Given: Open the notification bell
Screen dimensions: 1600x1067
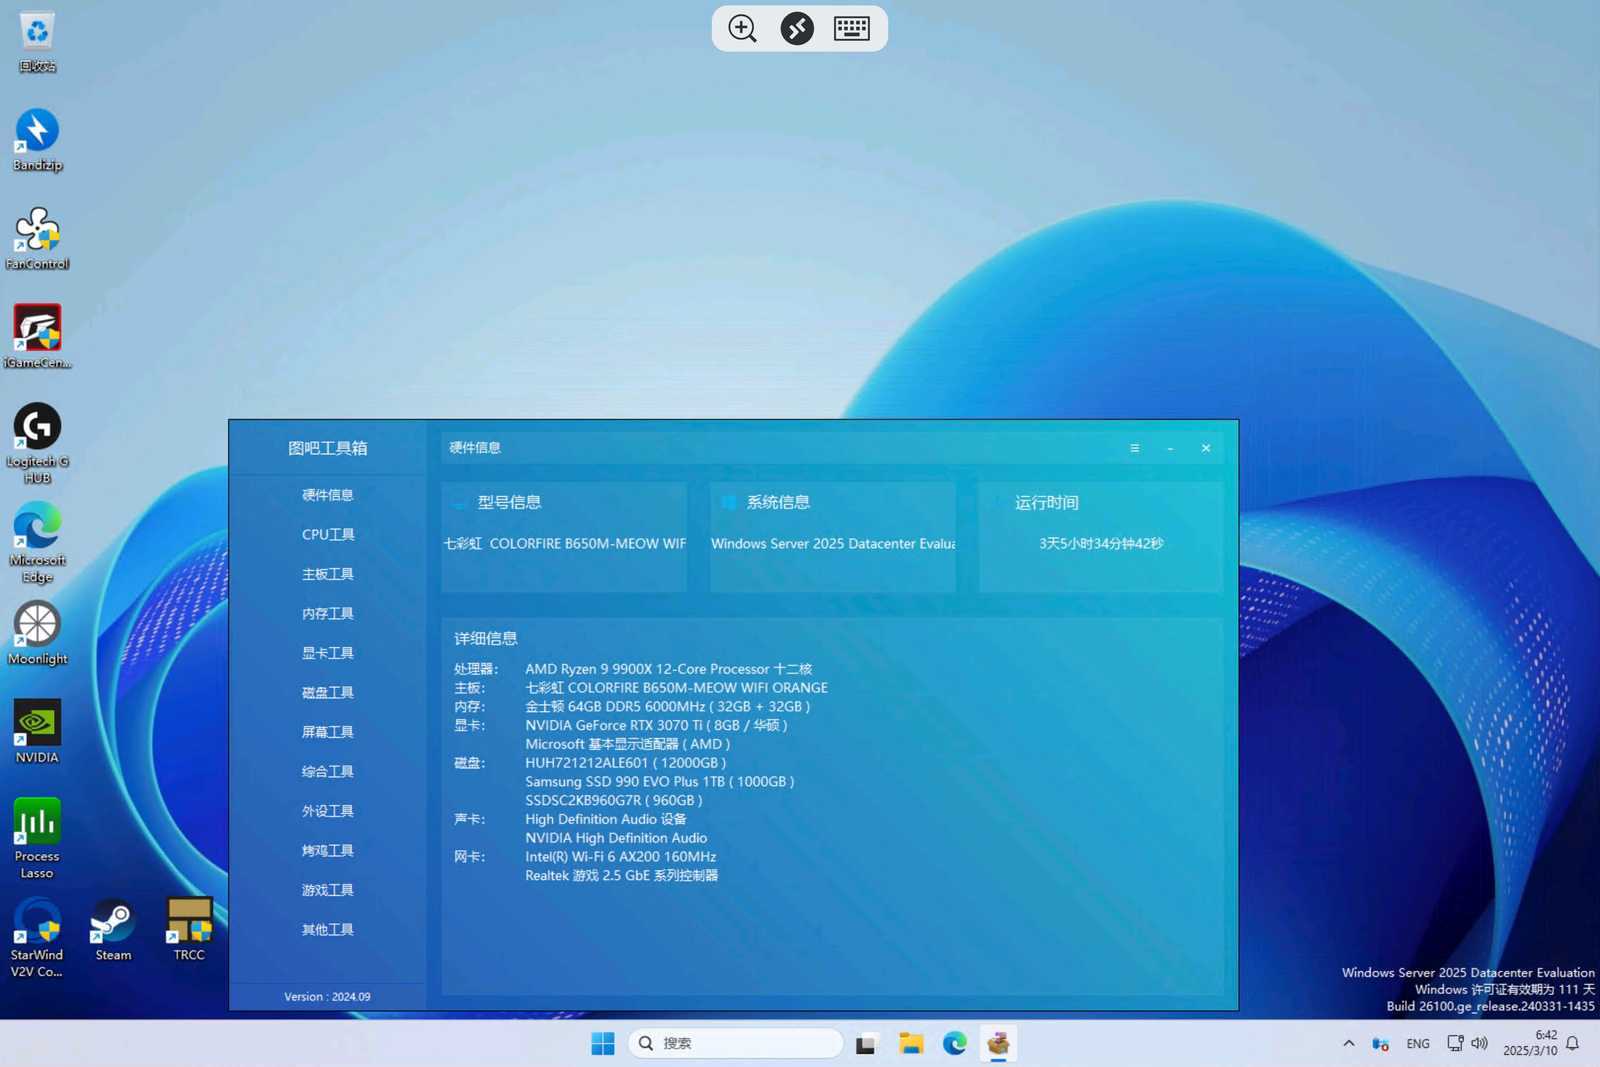Looking at the screenshot, I should point(1573,1044).
